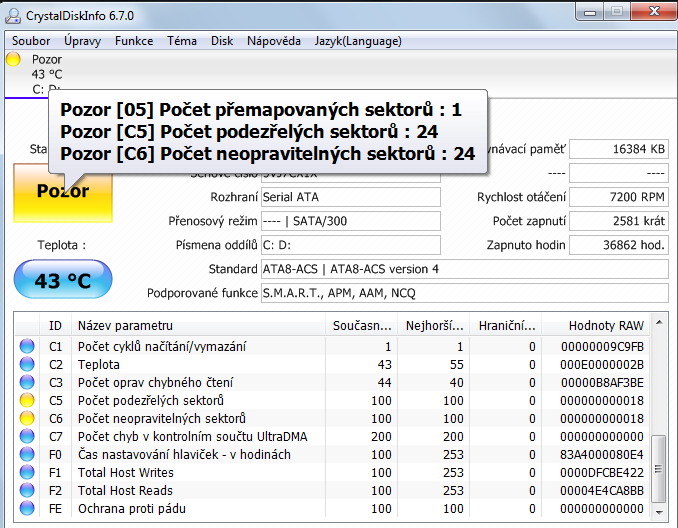Click the yellow status orb for C6 row
Image resolution: width=678 pixels, height=528 pixels.
coord(28,419)
